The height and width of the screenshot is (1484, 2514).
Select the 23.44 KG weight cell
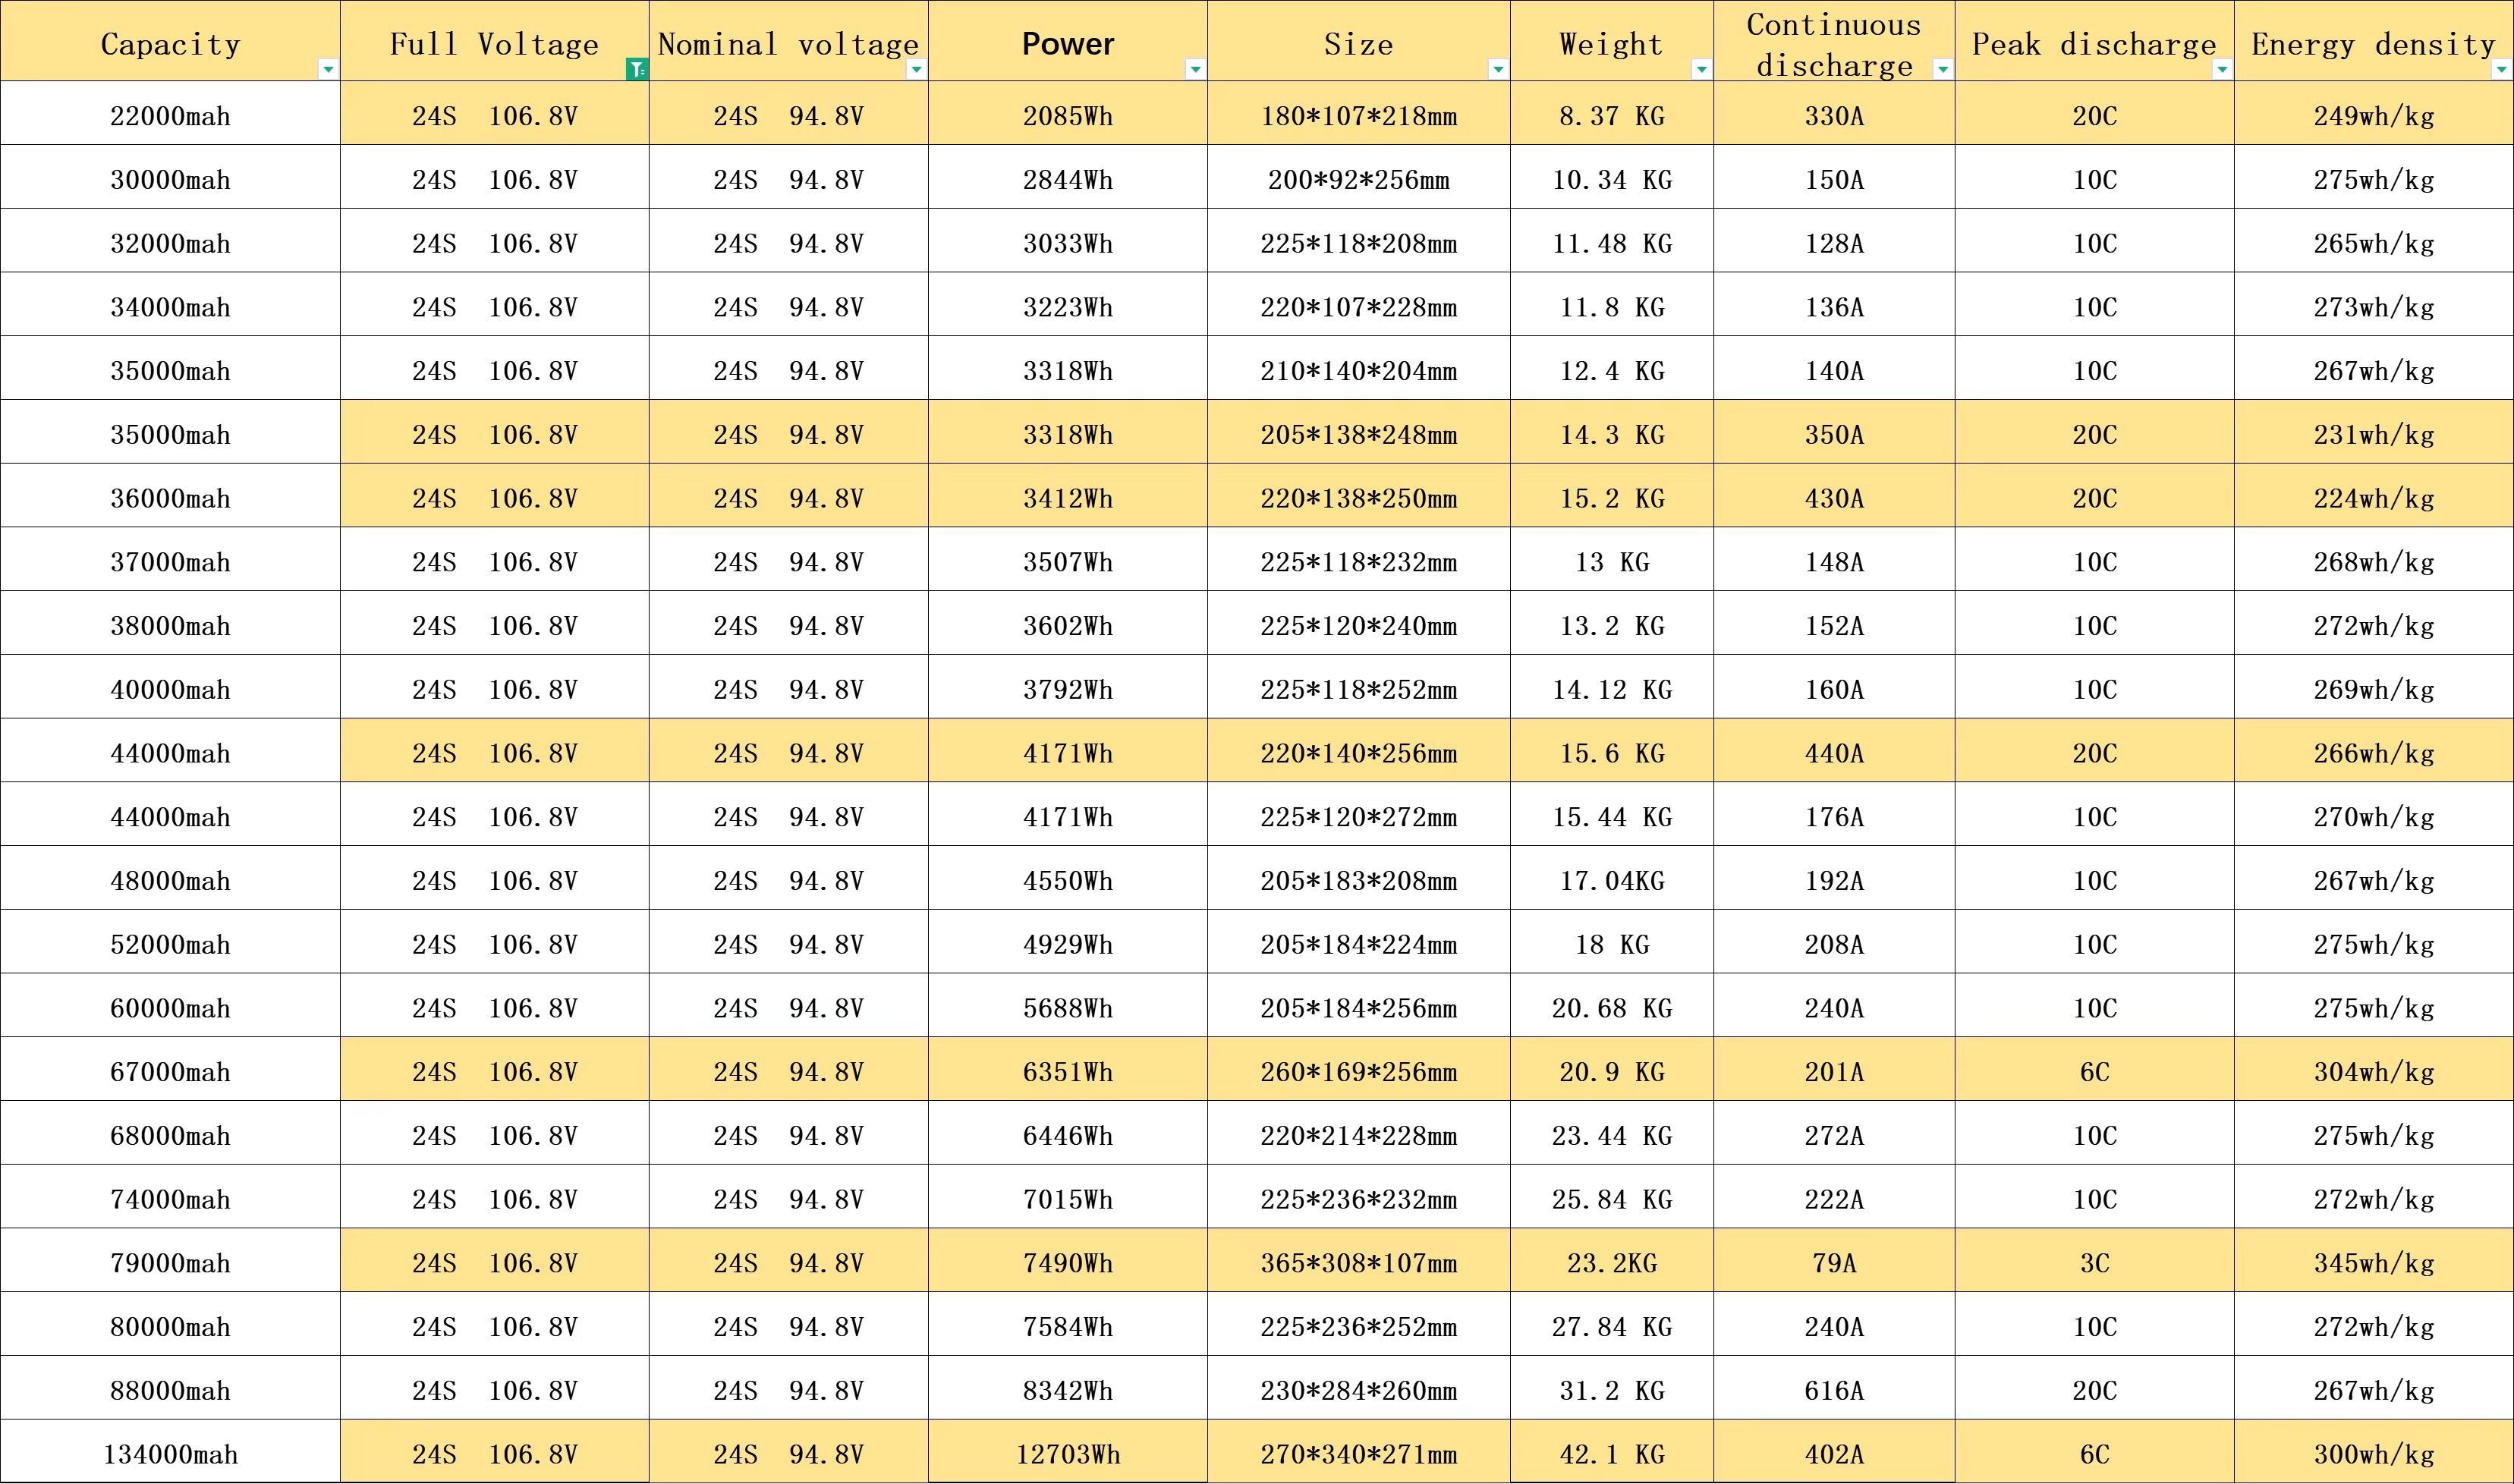(x=1612, y=1133)
